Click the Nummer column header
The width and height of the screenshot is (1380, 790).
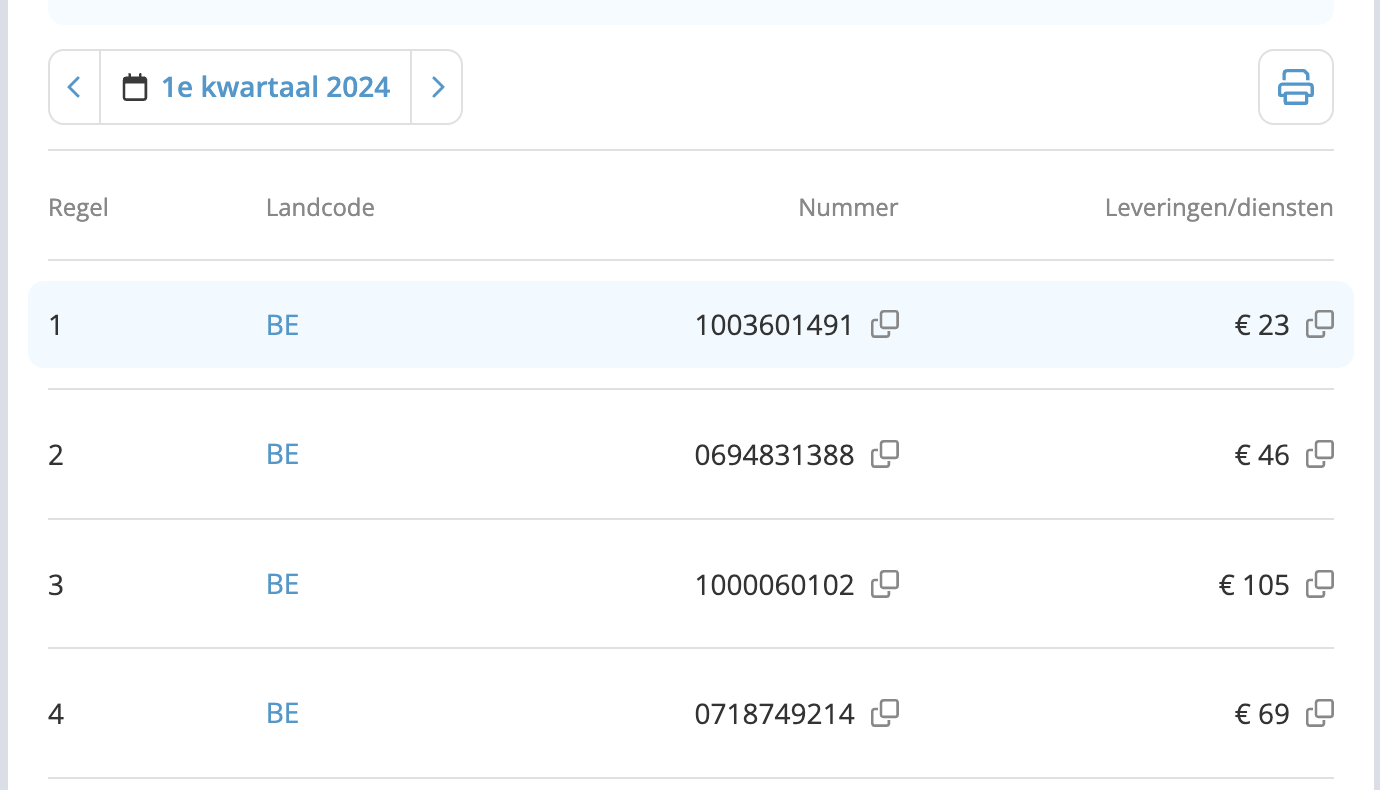(x=848, y=208)
